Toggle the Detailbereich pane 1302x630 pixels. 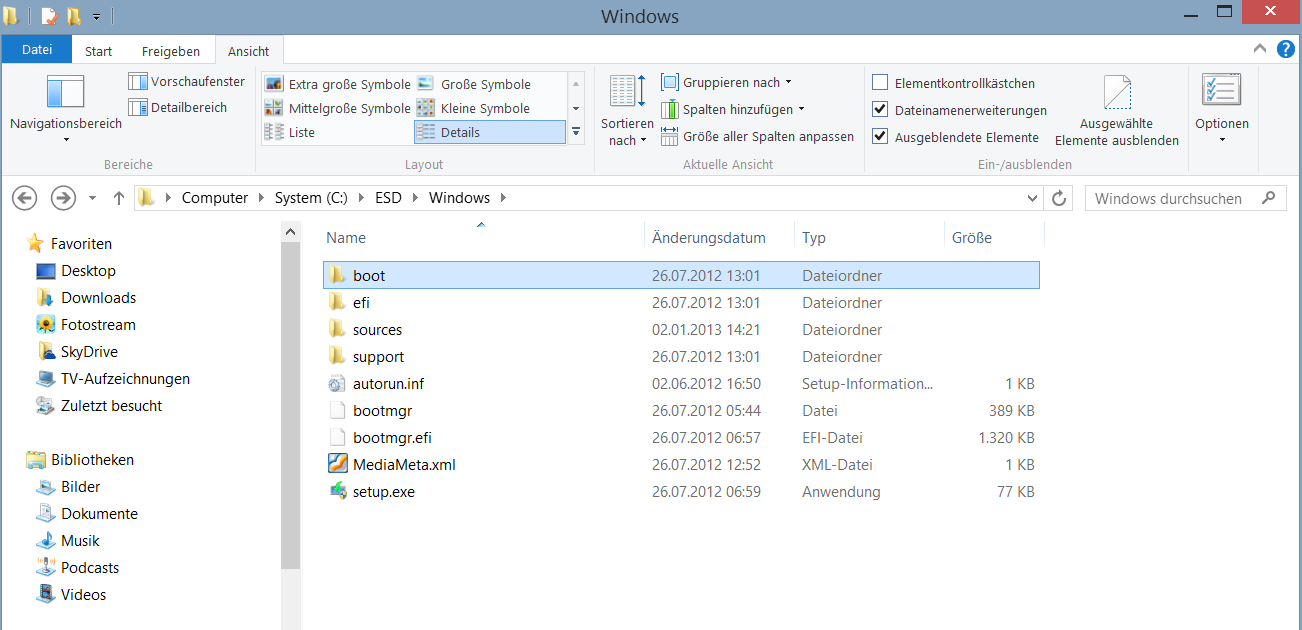point(178,107)
